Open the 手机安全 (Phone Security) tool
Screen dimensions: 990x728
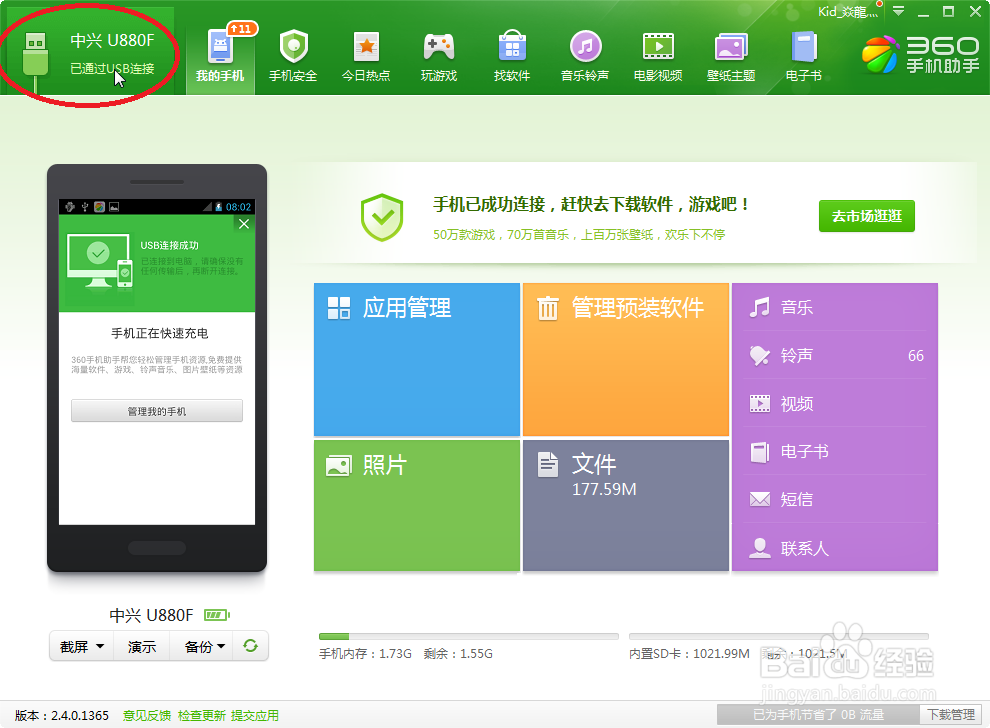coord(293,54)
